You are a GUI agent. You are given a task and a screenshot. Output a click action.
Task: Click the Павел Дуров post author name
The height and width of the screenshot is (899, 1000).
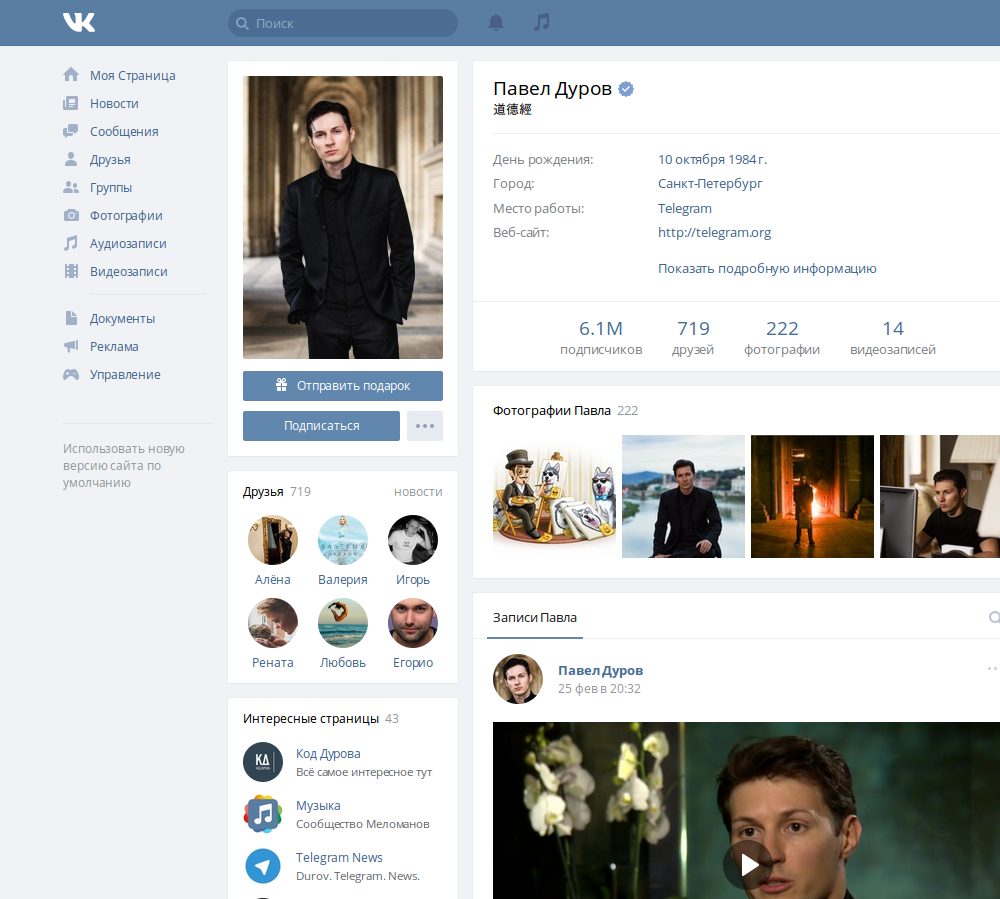tap(600, 671)
